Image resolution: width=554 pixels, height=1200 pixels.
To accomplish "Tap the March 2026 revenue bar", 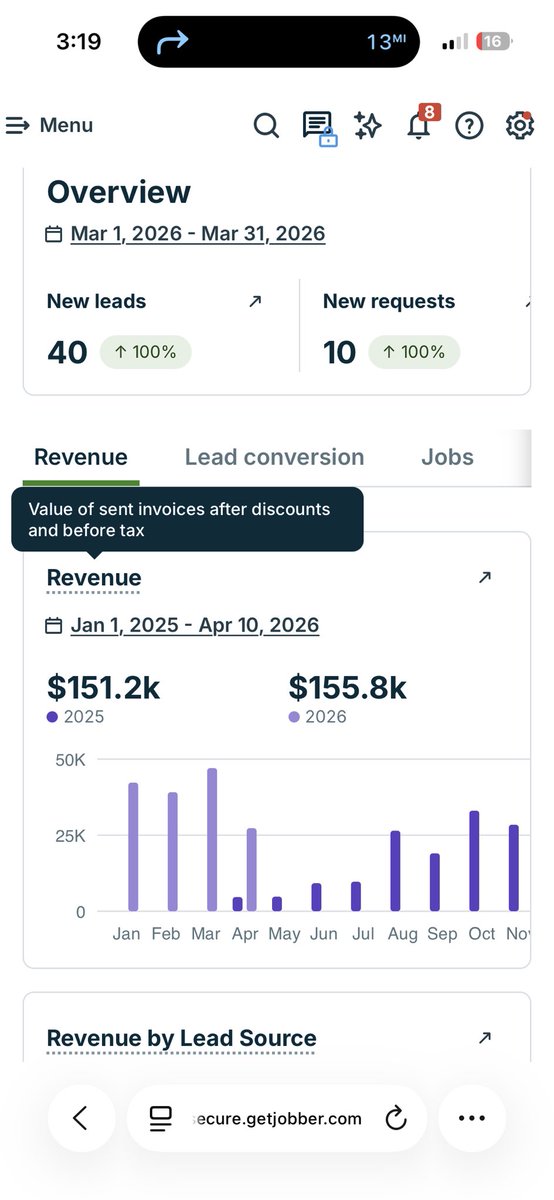I will [x=212, y=840].
